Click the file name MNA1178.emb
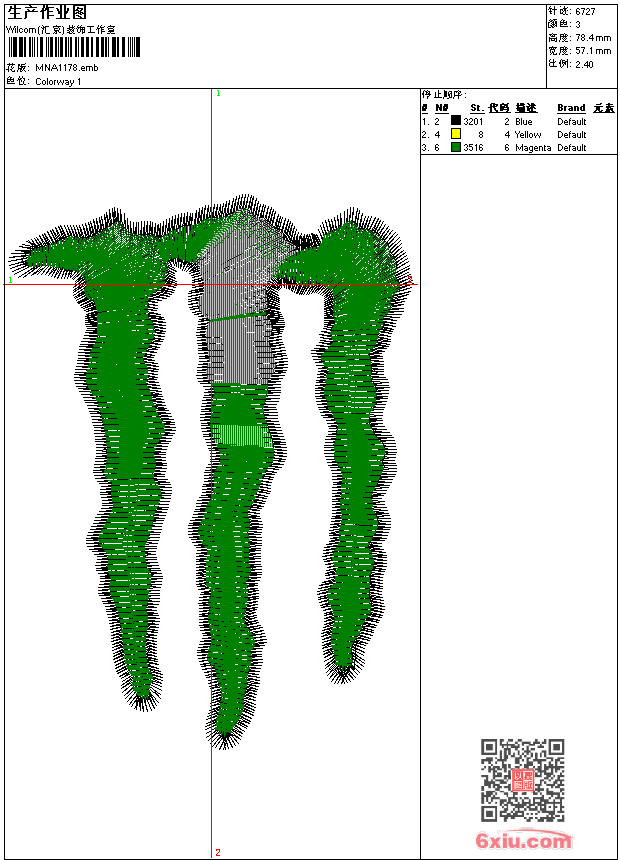Screen dimensions: 620x860 tap(67, 68)
